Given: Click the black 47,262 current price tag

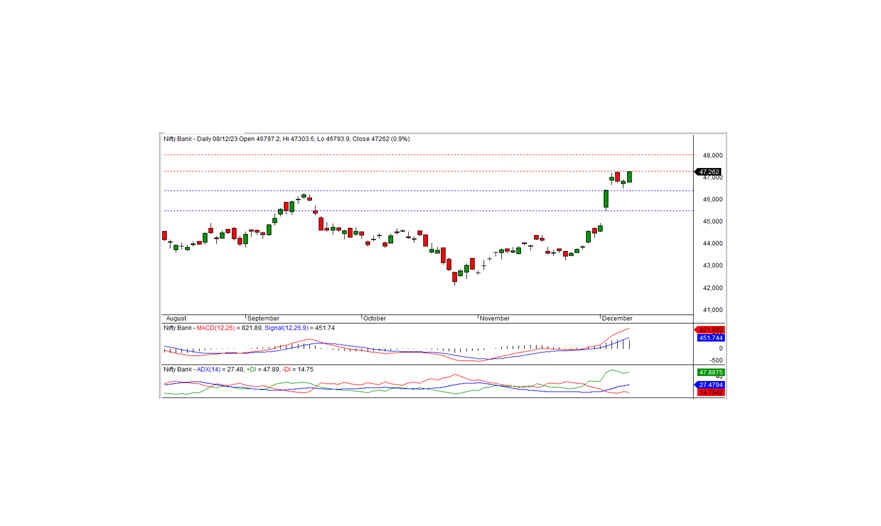Looking at the screenshot, I should [x=709, y=172].
